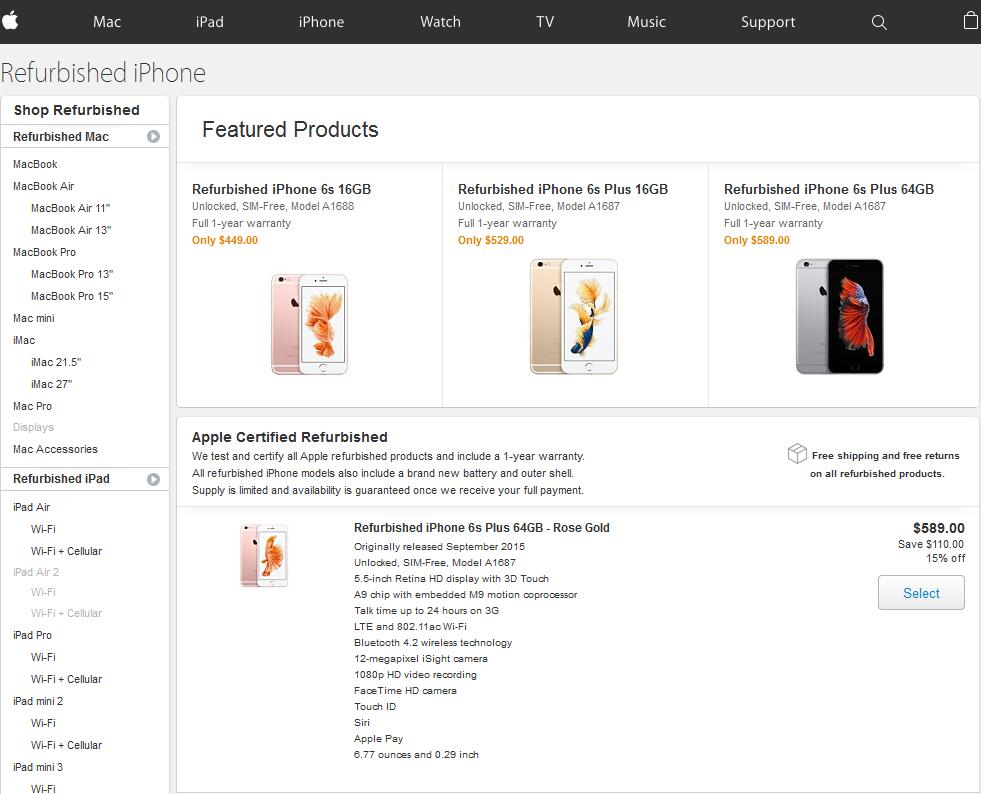
Task: Click the Refurbished Mac arrow icon
Action: pyautogui.click(x=153, y=136)
